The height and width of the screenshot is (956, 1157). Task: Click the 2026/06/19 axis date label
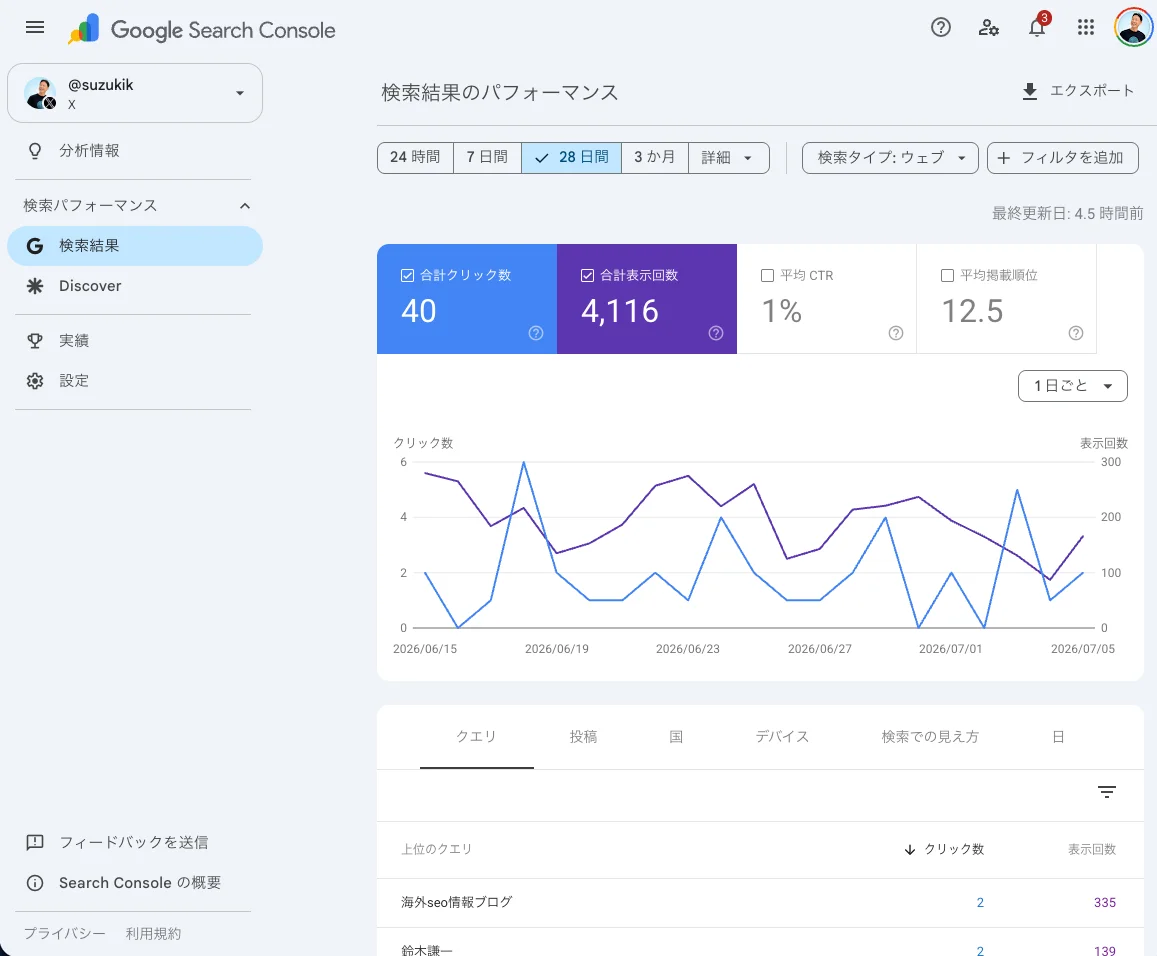coord(556,649)
